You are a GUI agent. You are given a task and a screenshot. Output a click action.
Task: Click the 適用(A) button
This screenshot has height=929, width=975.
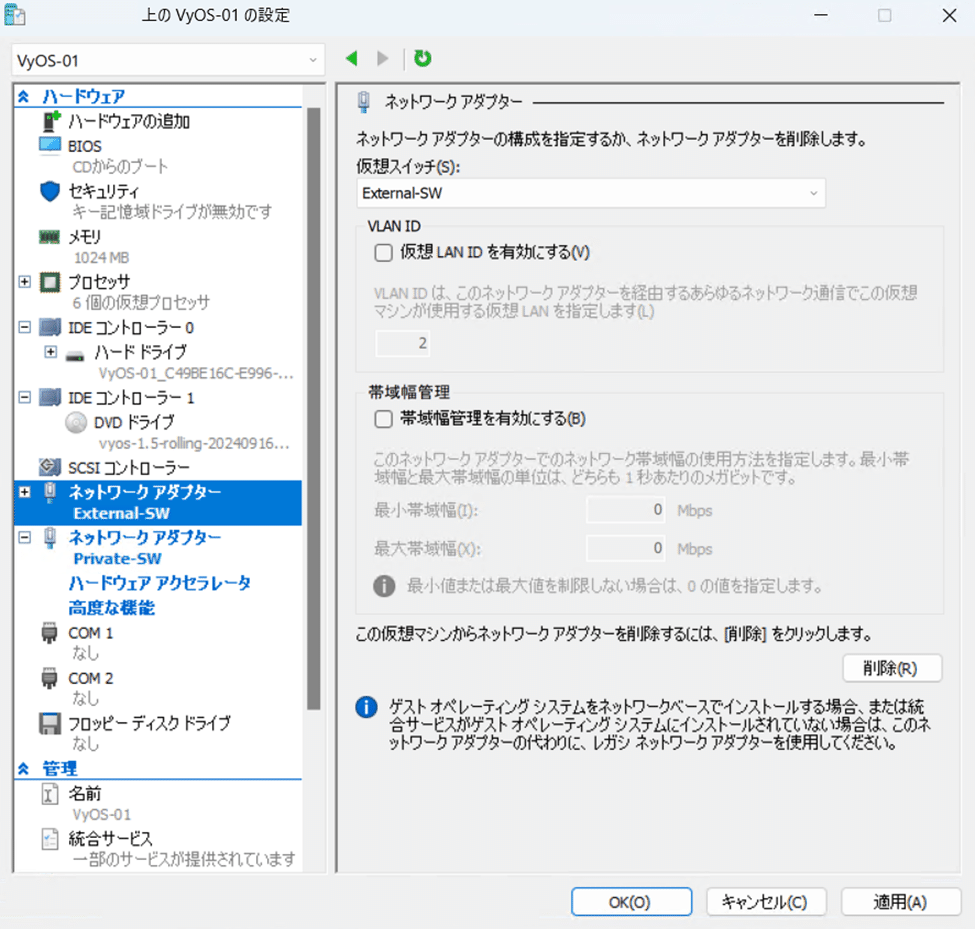pos(900,902)
